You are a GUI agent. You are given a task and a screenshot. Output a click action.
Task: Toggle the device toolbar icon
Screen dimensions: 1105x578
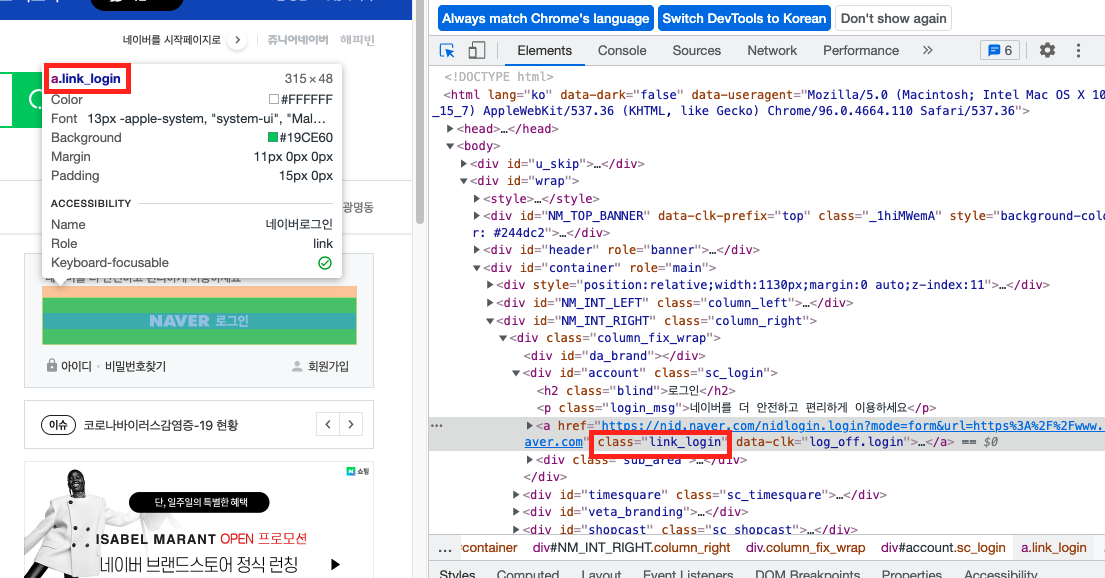477,50
